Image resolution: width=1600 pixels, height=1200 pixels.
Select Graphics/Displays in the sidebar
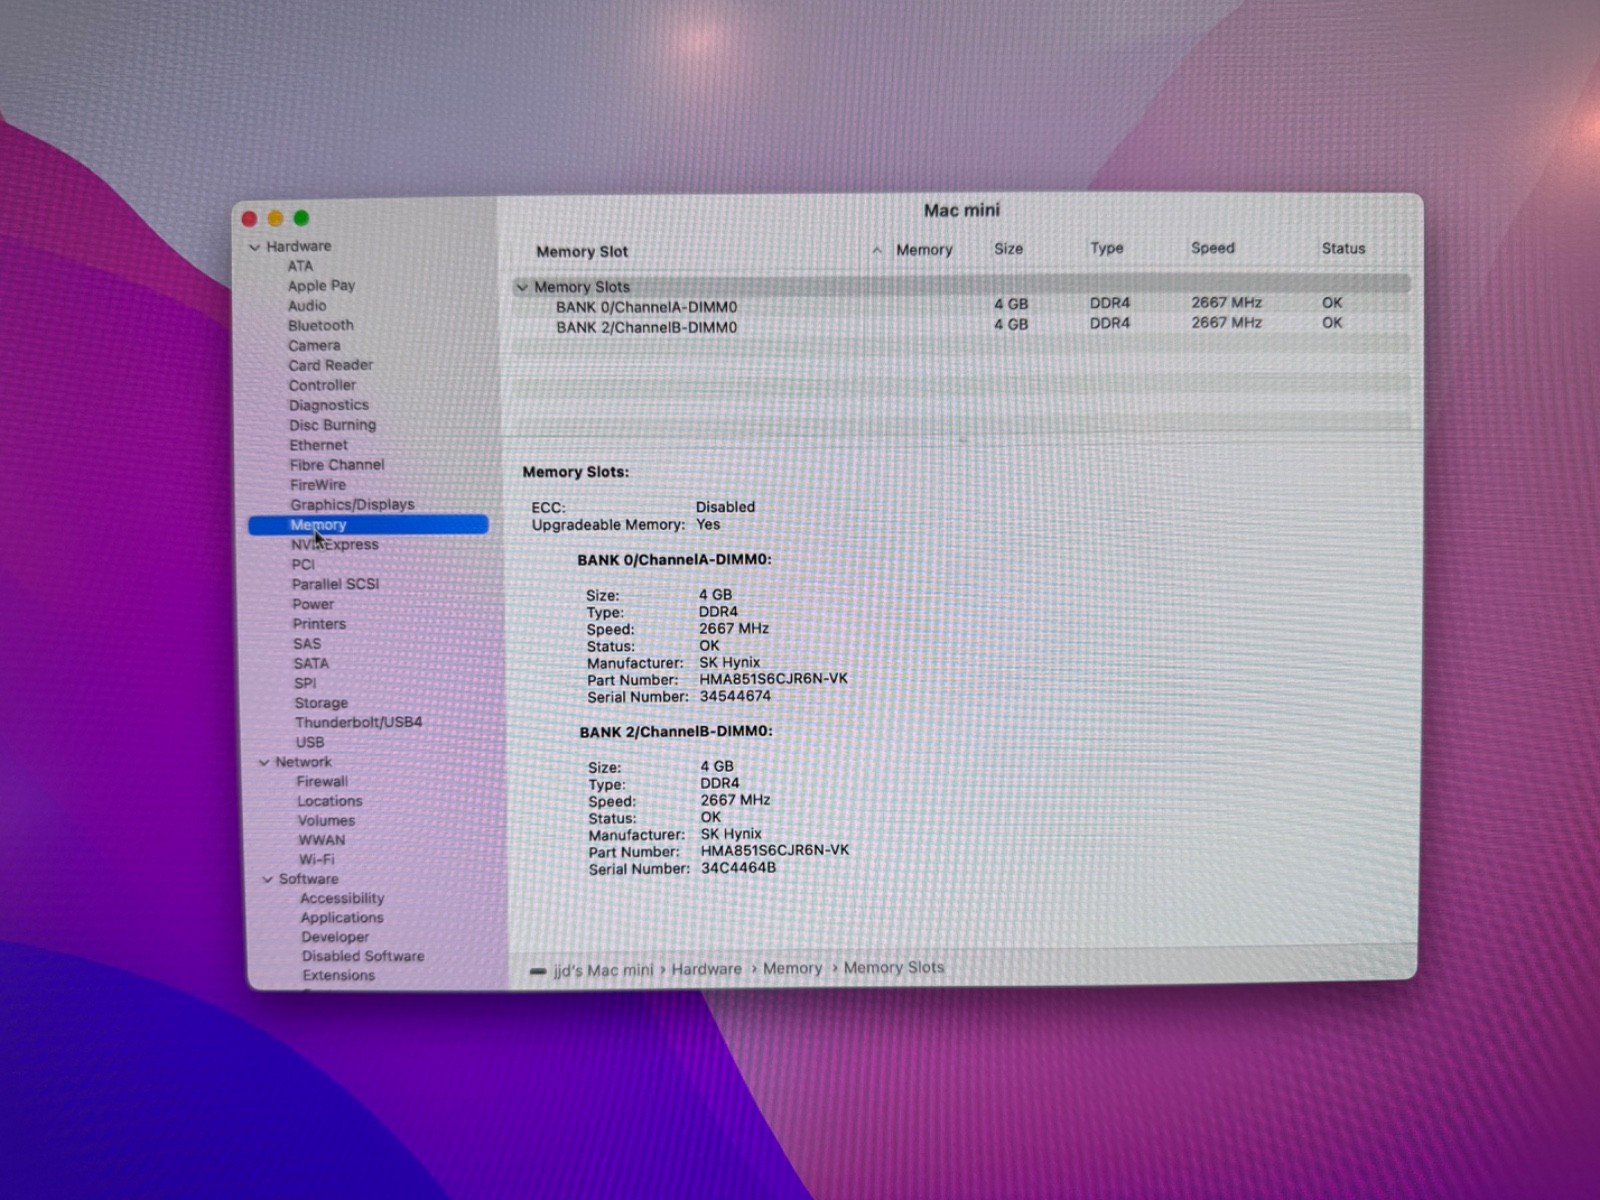tap(352, 505)
